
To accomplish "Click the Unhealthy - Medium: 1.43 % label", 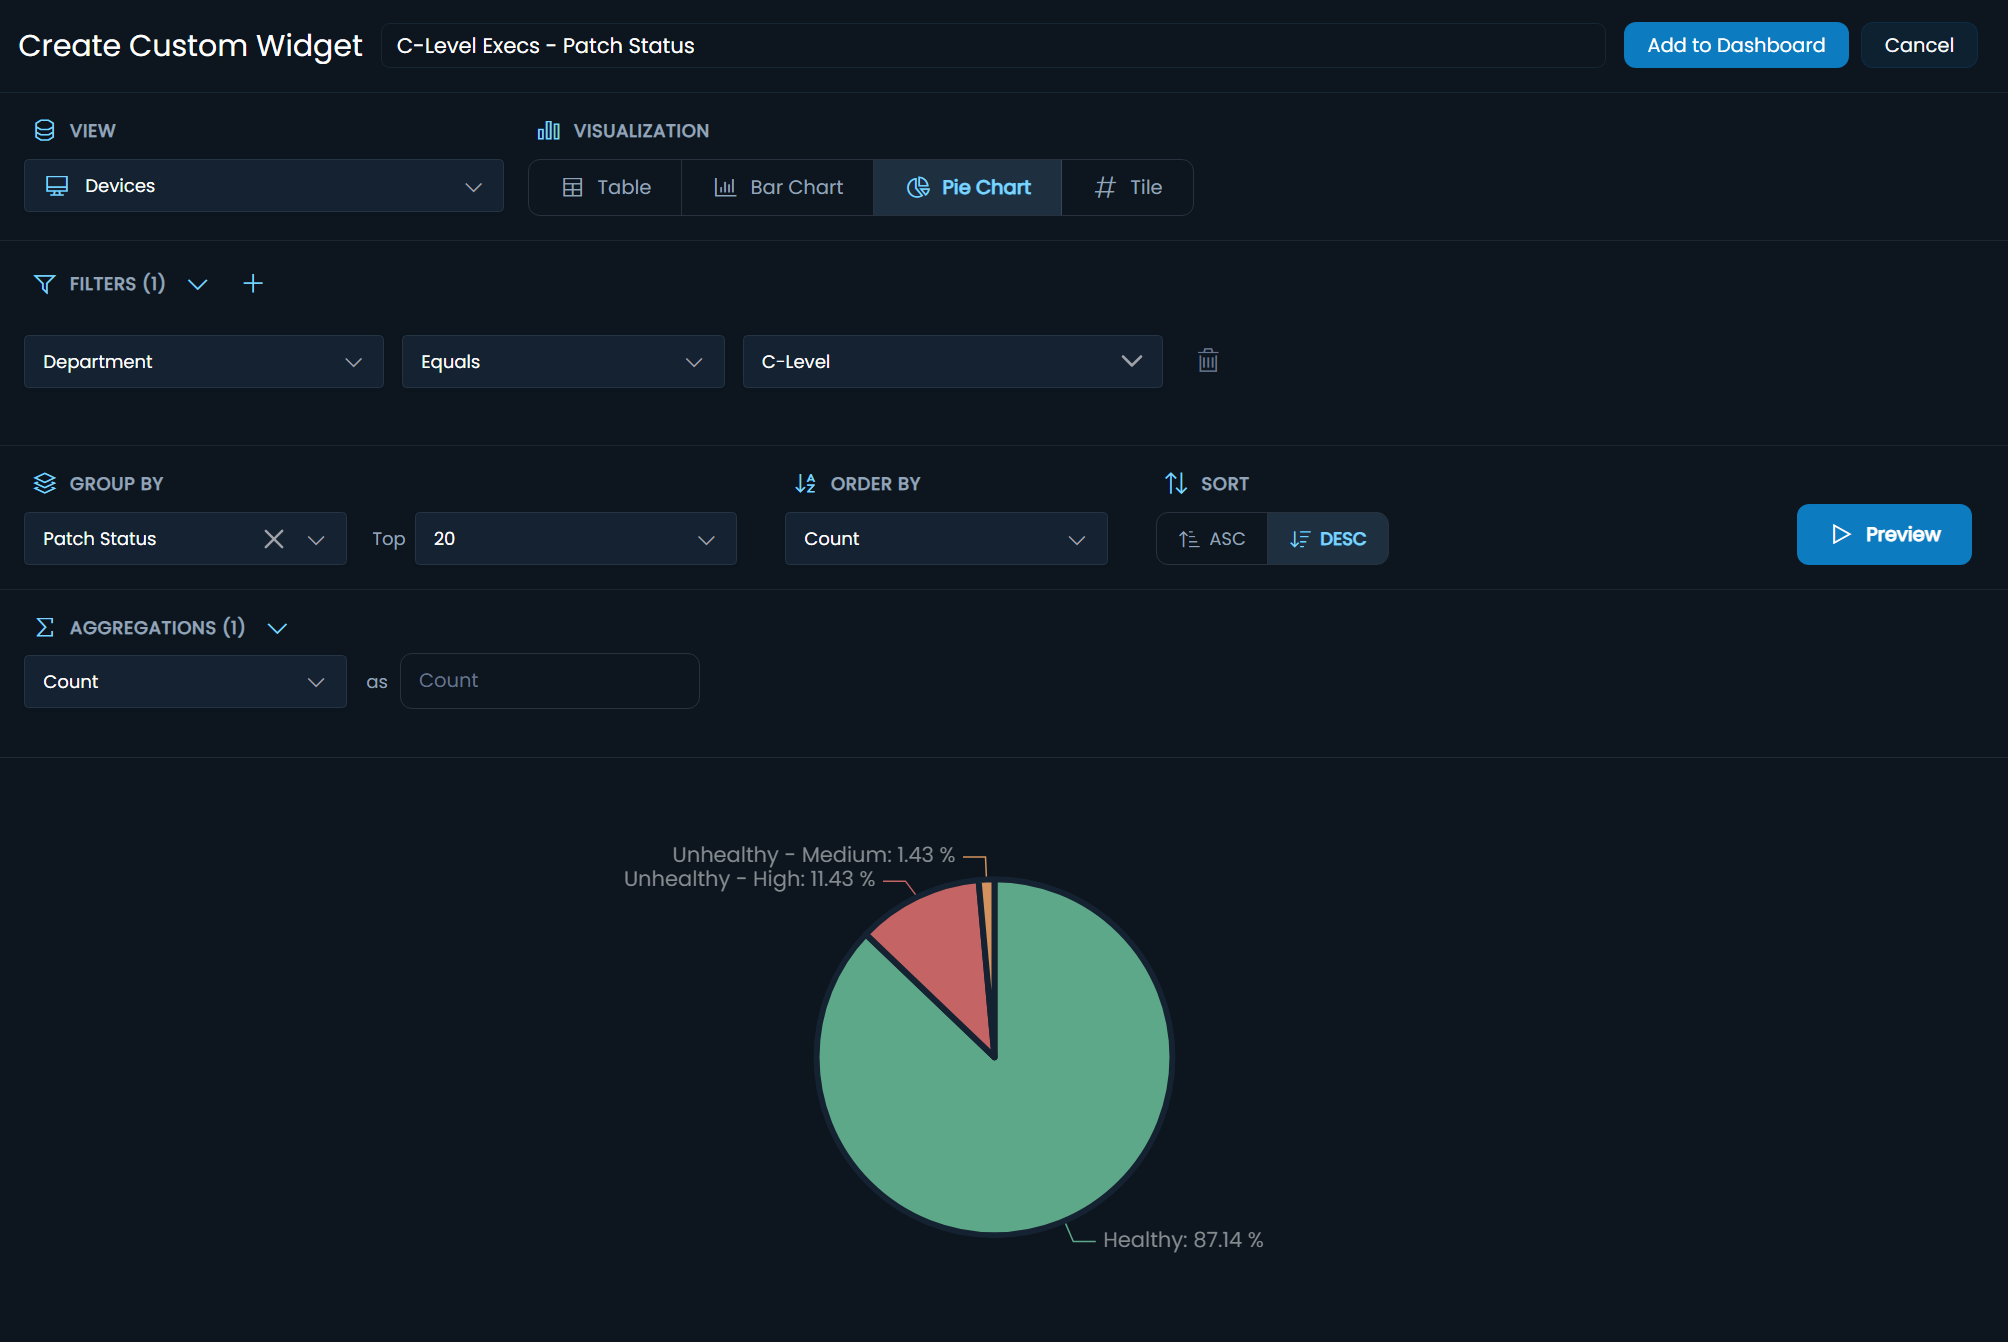I will 813,855.
